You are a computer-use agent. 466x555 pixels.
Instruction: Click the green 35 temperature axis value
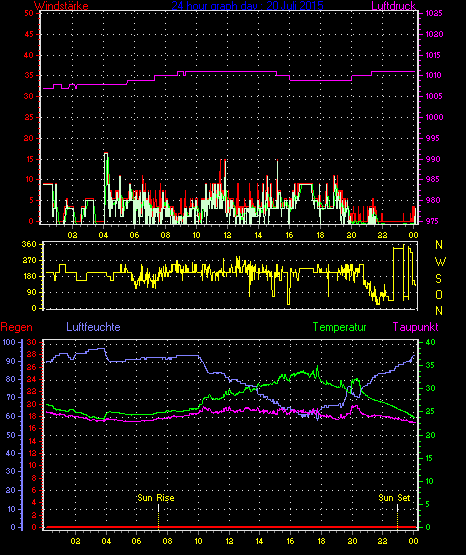pos(430,365)
